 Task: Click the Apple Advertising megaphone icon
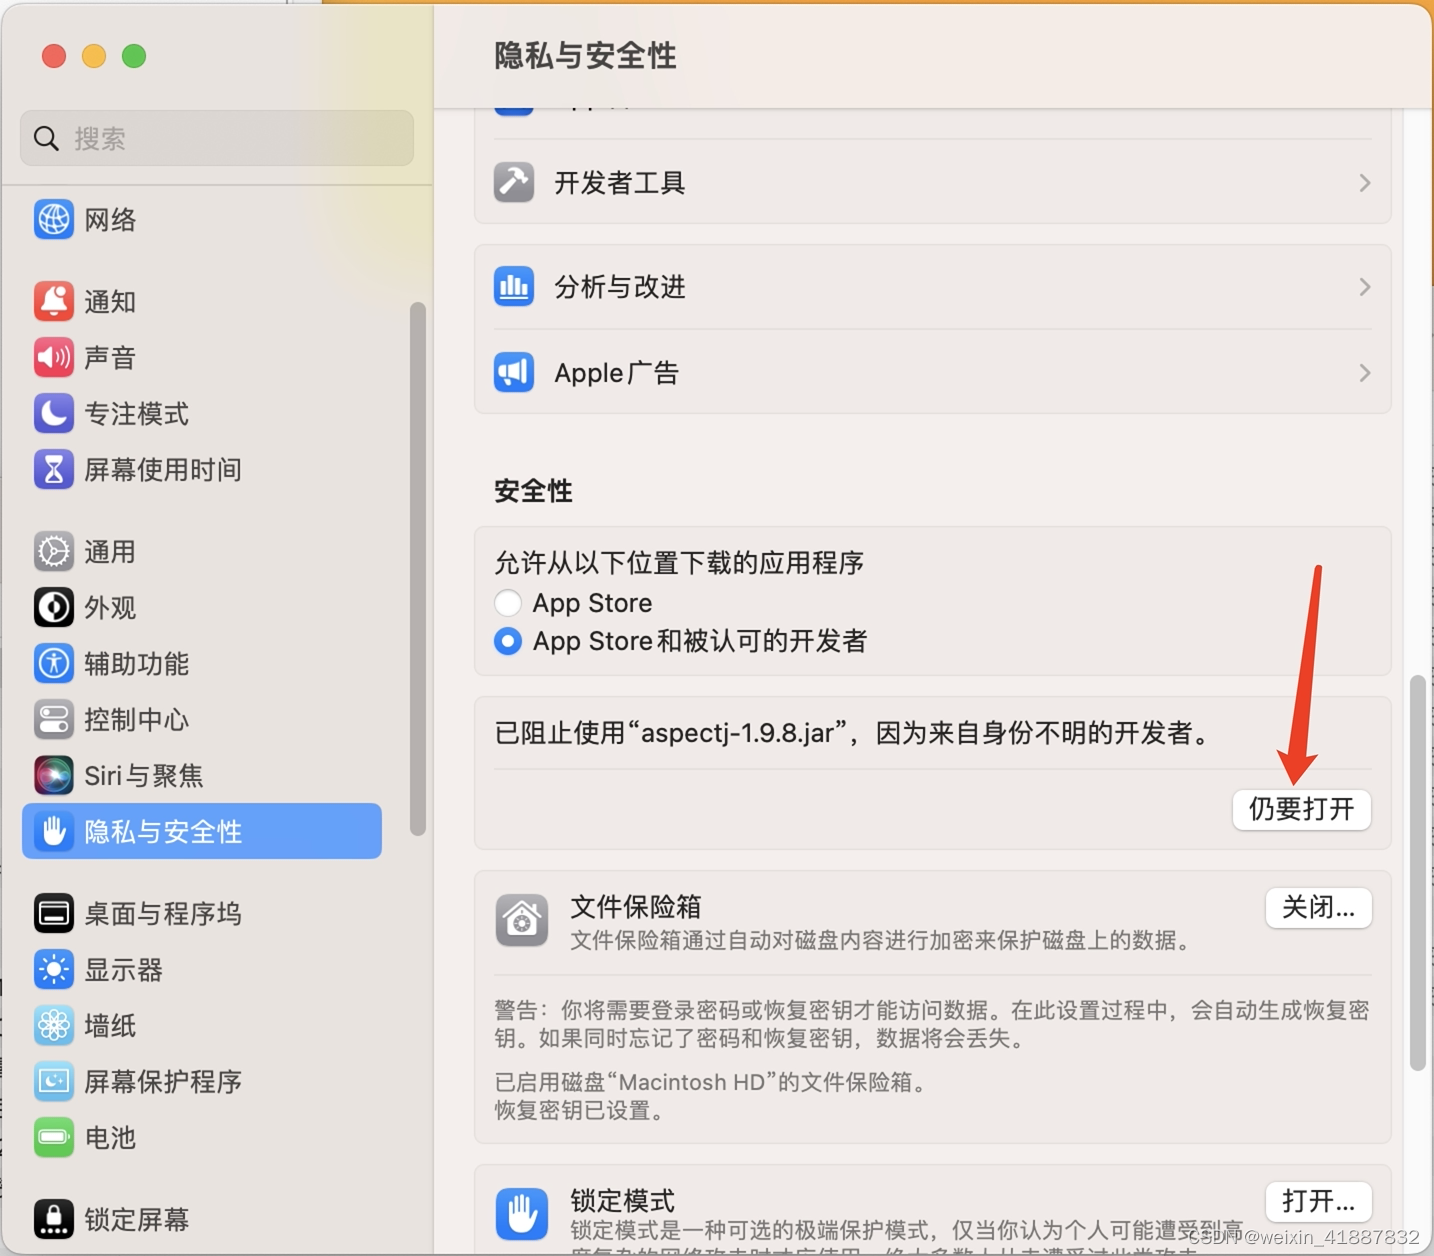tap(514, 373)
